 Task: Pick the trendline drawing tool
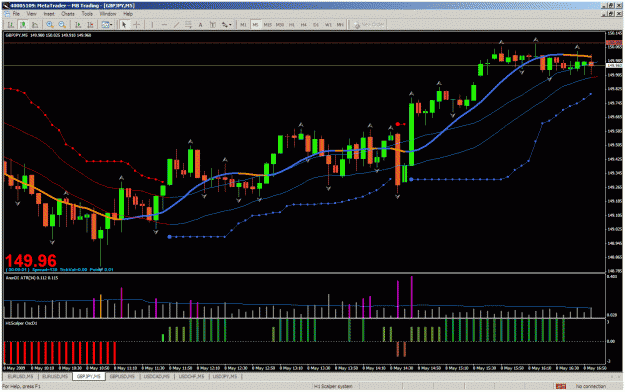pyautogui.click(x=177, y=25)
